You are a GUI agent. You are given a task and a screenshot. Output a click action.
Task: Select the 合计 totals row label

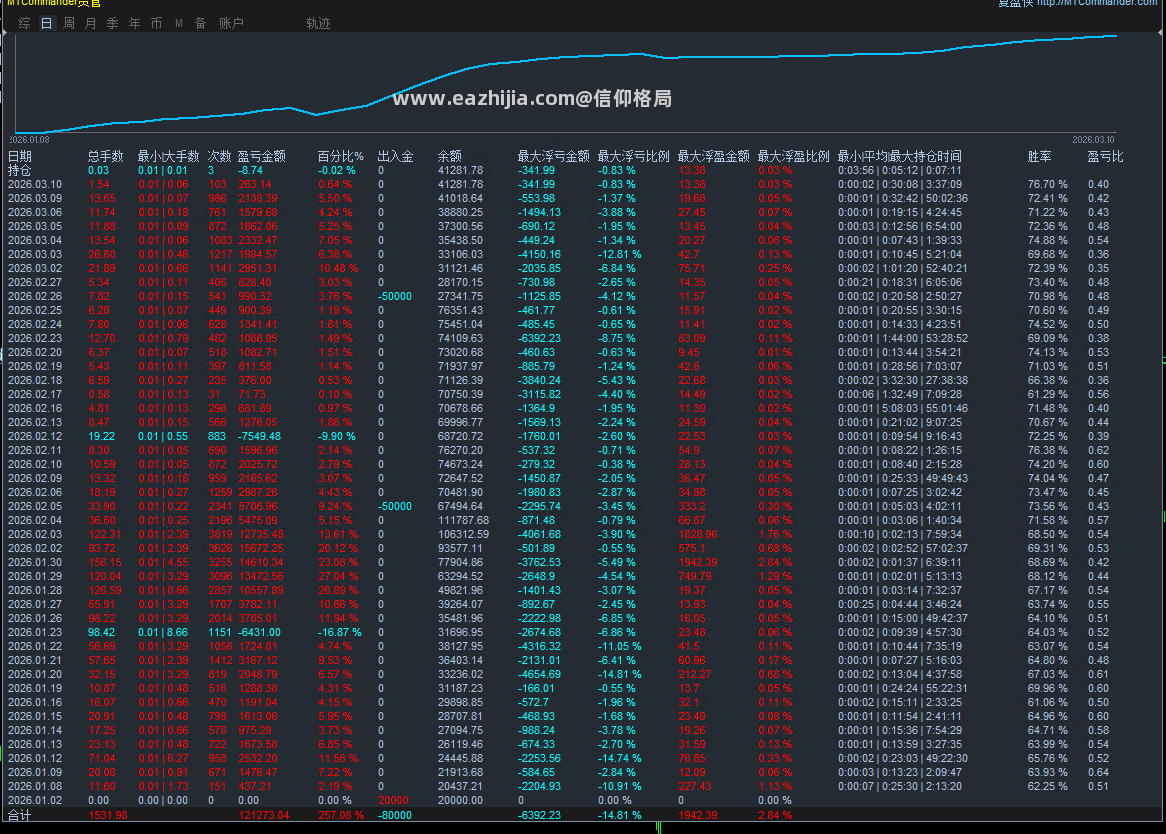point(20,815)
